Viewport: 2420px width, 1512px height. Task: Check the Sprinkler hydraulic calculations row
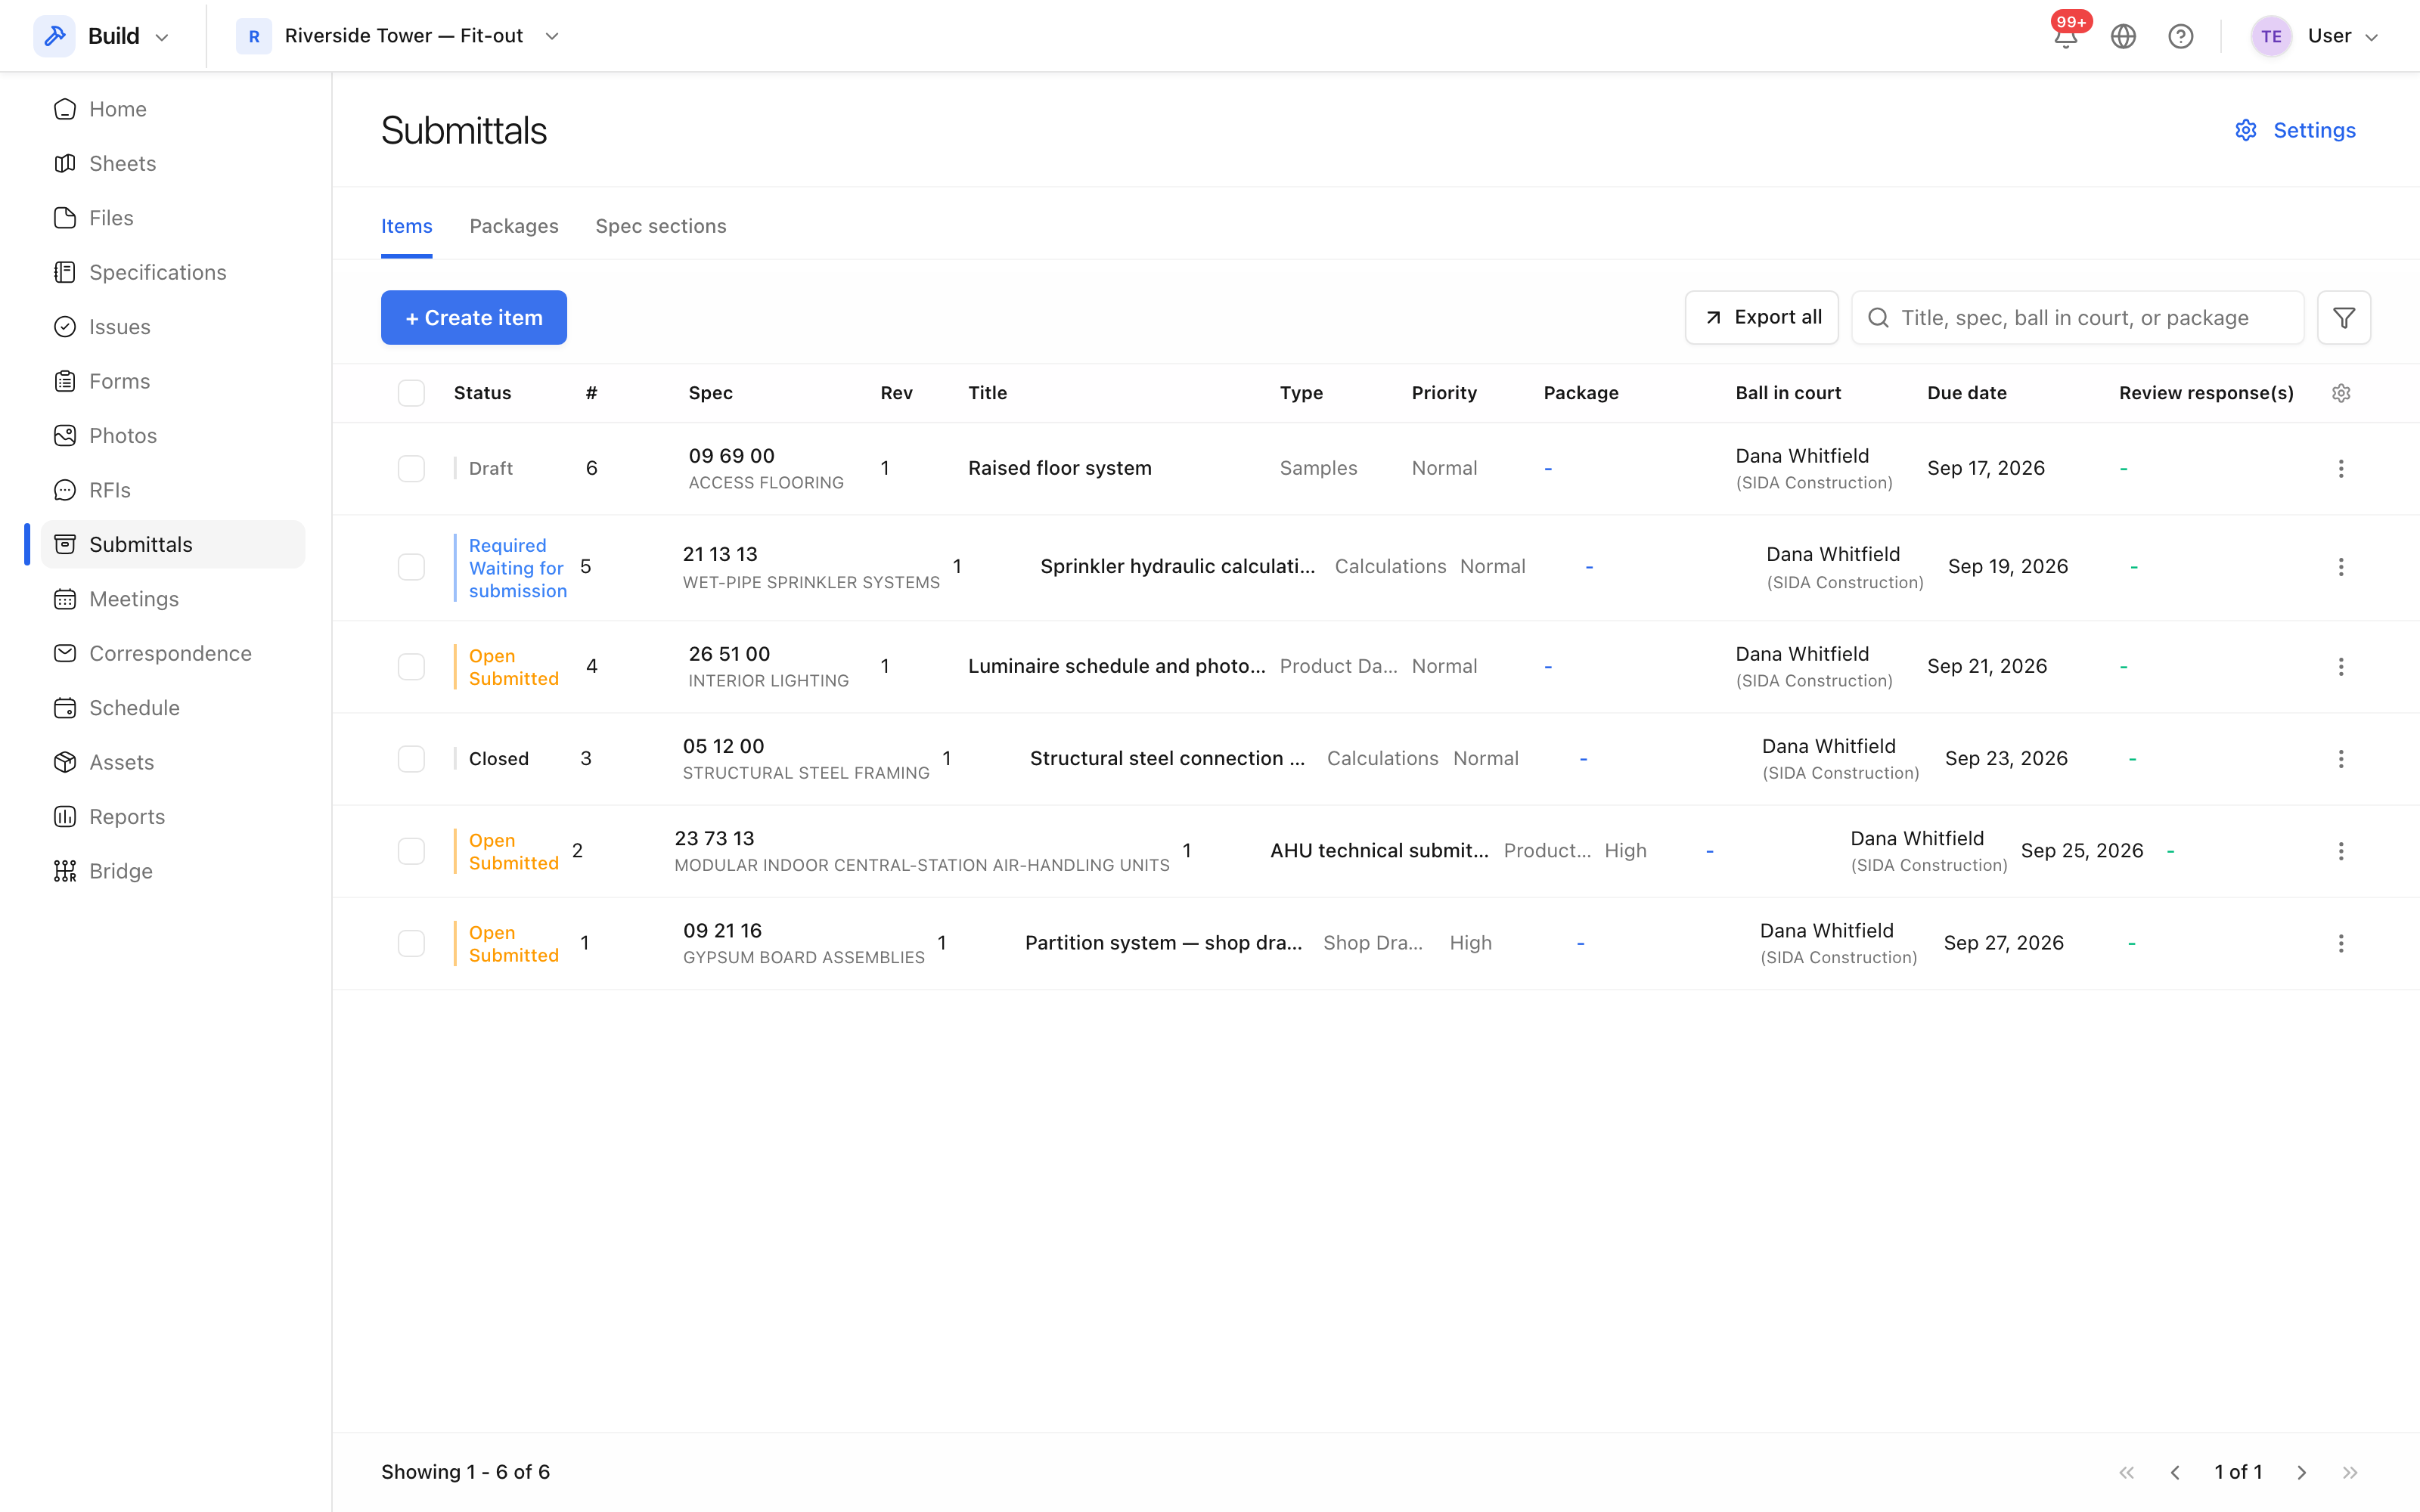pyautogui.click(x=411, y=567)
